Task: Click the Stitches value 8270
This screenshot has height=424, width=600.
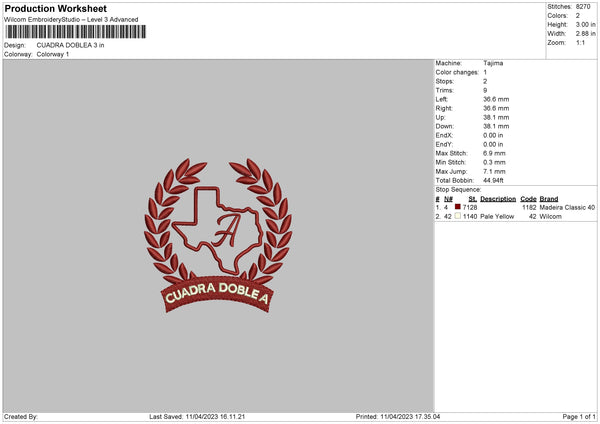Action: coord(583,7)
